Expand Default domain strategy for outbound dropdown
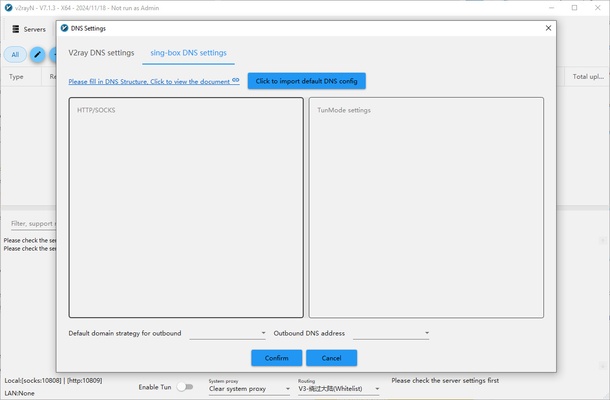Viewport: 610px width, 400px height. pos(228,333)
